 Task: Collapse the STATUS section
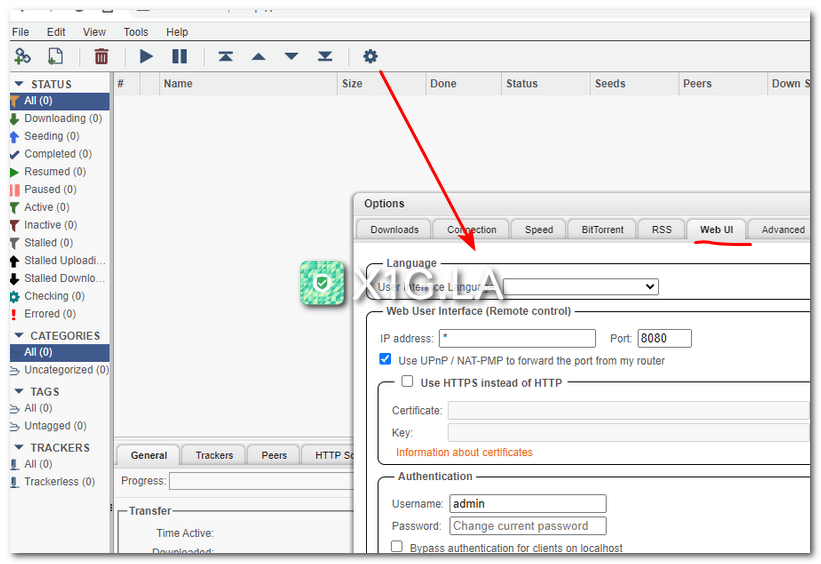(19, 84)
